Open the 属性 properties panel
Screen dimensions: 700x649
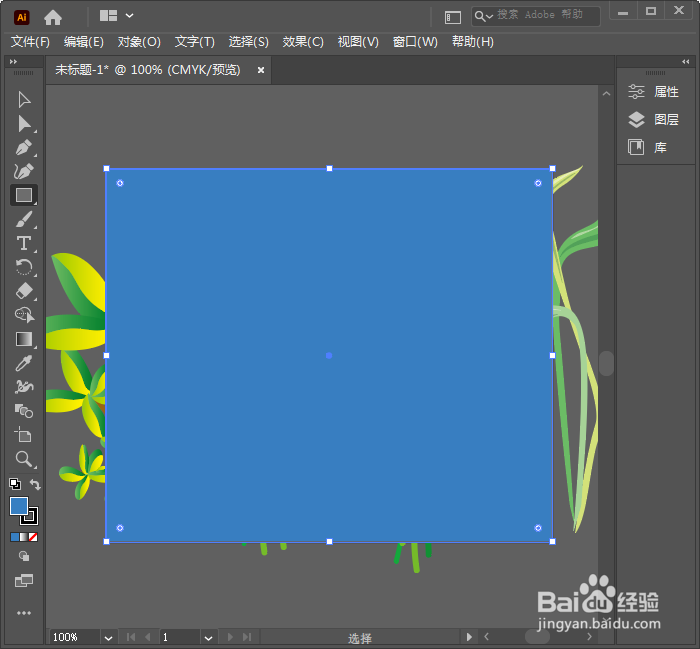[x=654, y=92]
